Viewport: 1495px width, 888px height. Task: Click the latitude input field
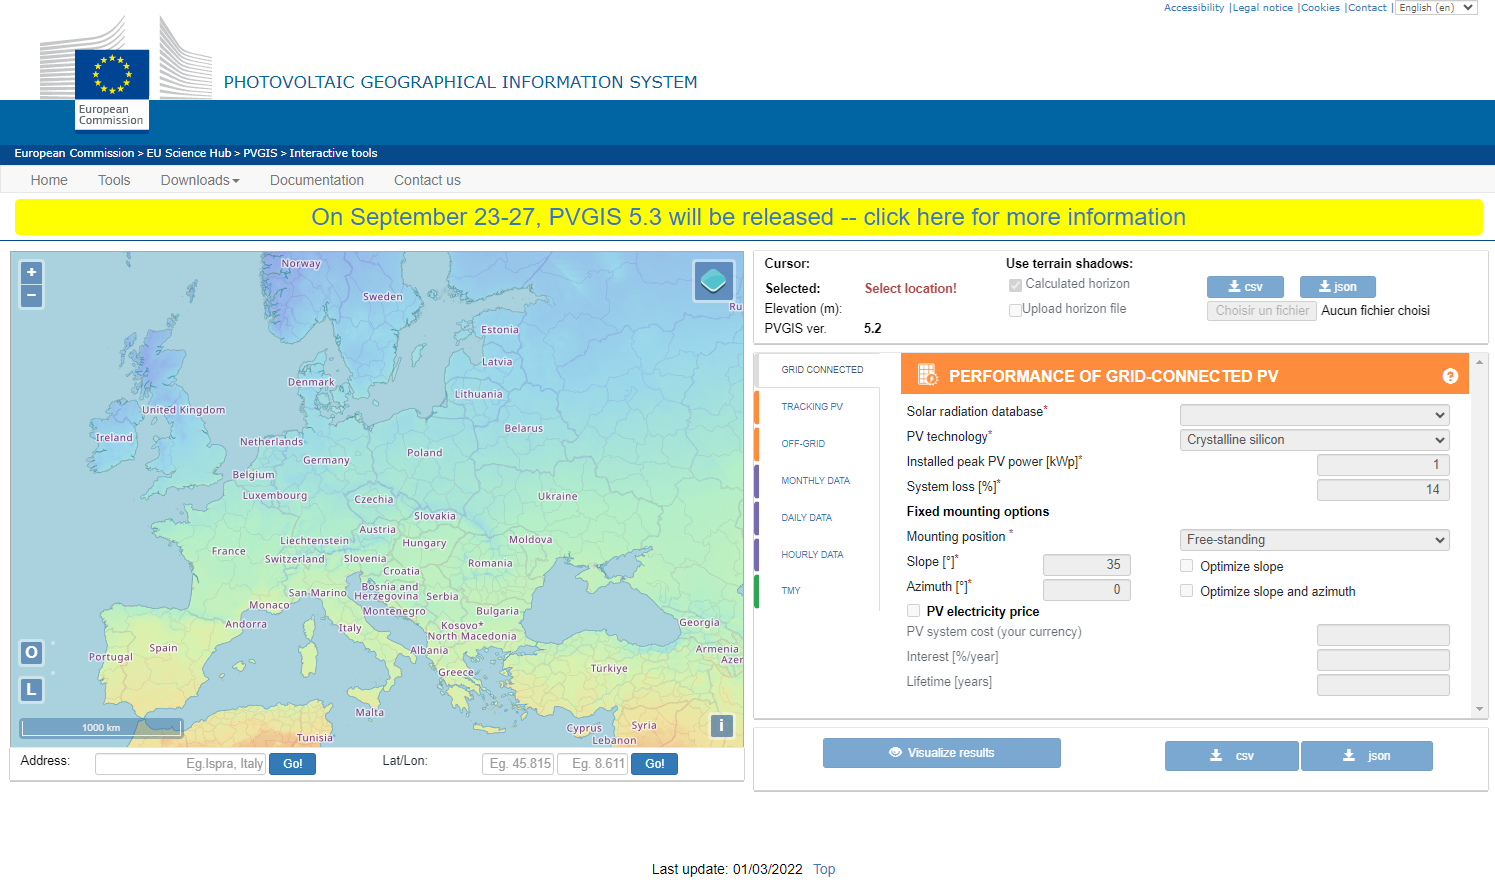click(x=518, y=764)
